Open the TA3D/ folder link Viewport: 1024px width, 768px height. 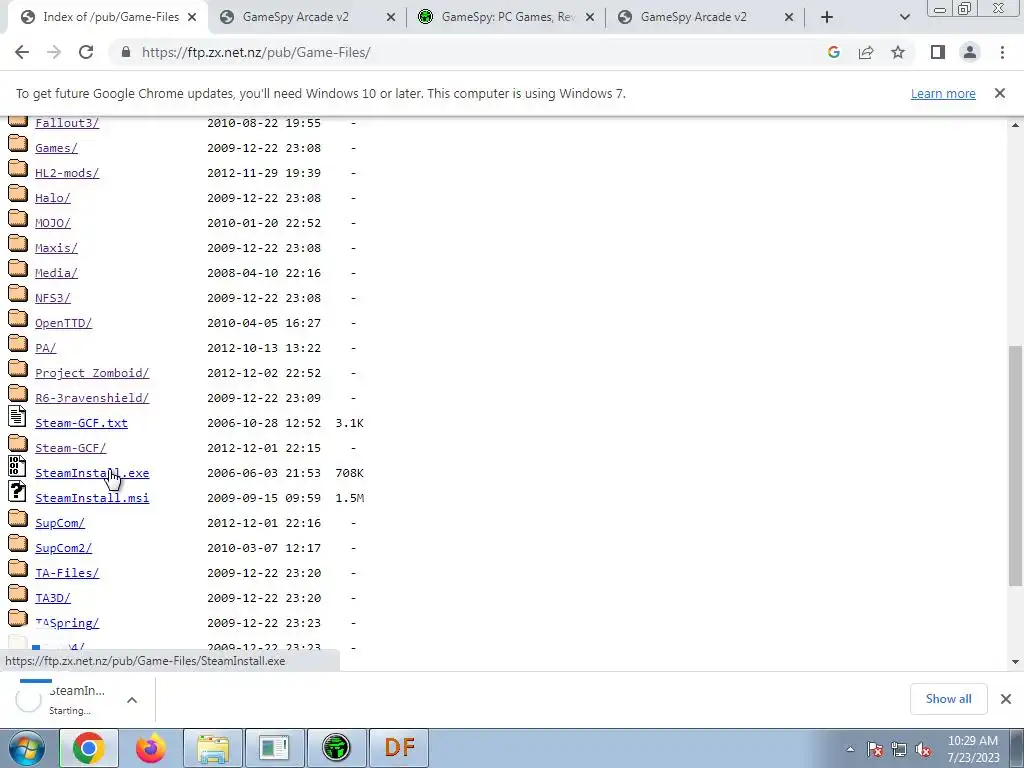pos(53,598)
